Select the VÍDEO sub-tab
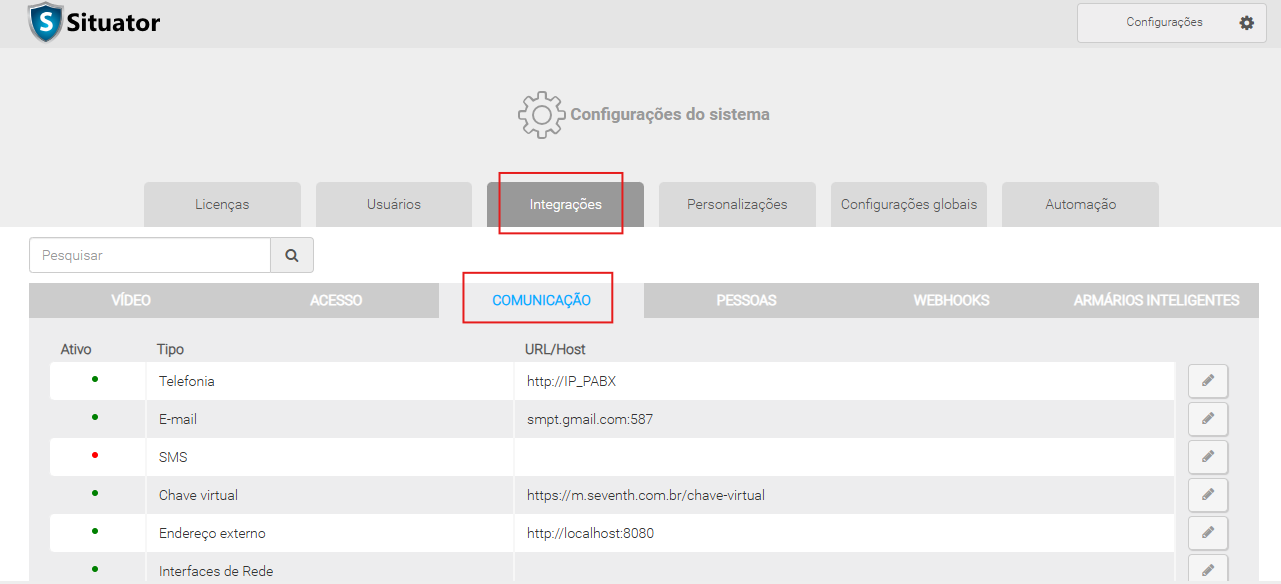The image size is (1281, 584). [x=131, y=300]
